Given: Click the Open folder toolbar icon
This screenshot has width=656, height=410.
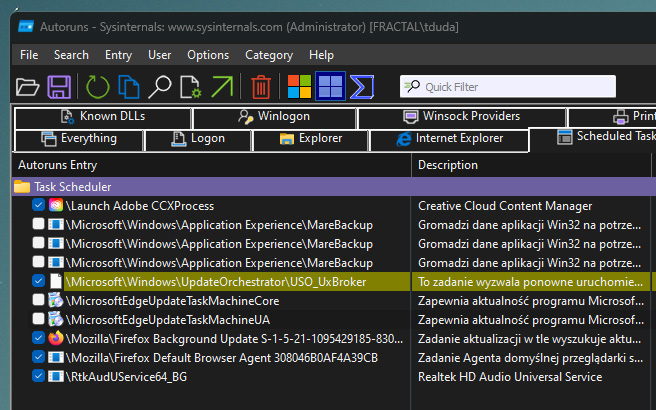Looking at the screenshot, I should pos(28,87).
